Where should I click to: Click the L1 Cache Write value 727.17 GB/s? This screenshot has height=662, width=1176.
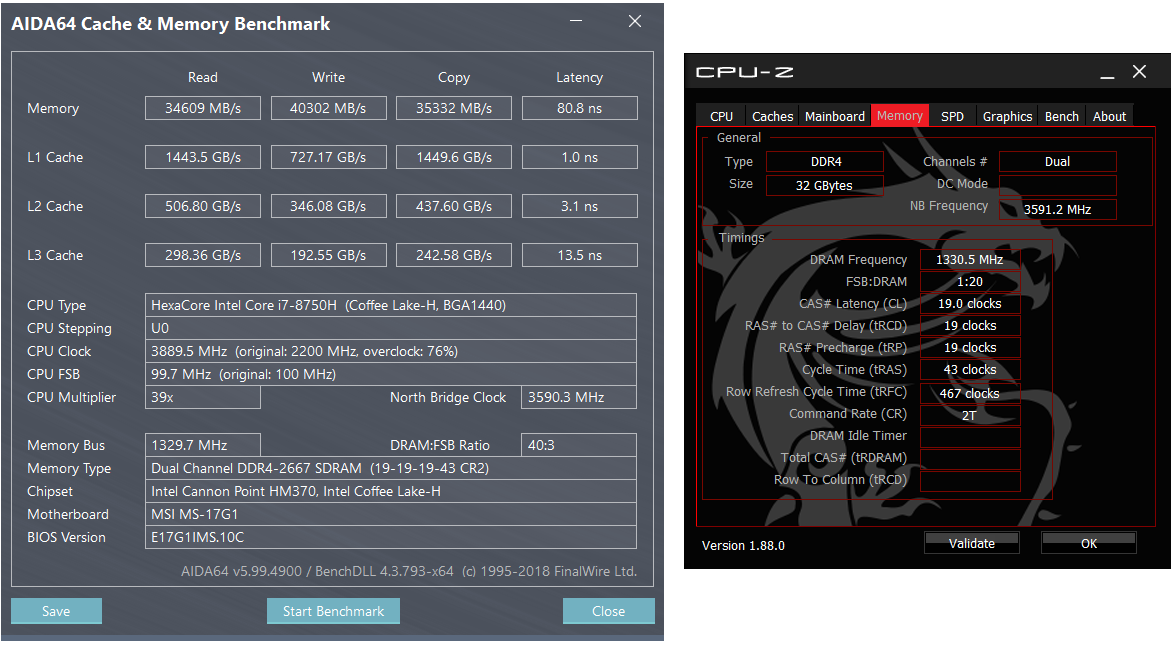[x=328, y=157]
